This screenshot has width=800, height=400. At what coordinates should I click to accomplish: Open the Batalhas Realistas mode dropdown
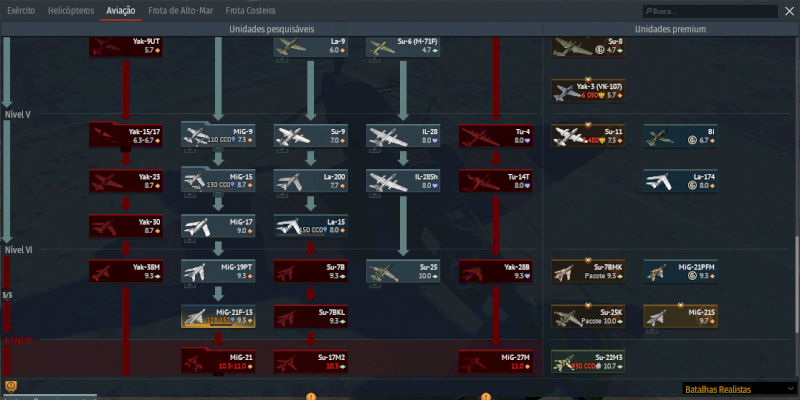(x=739, y=389)
